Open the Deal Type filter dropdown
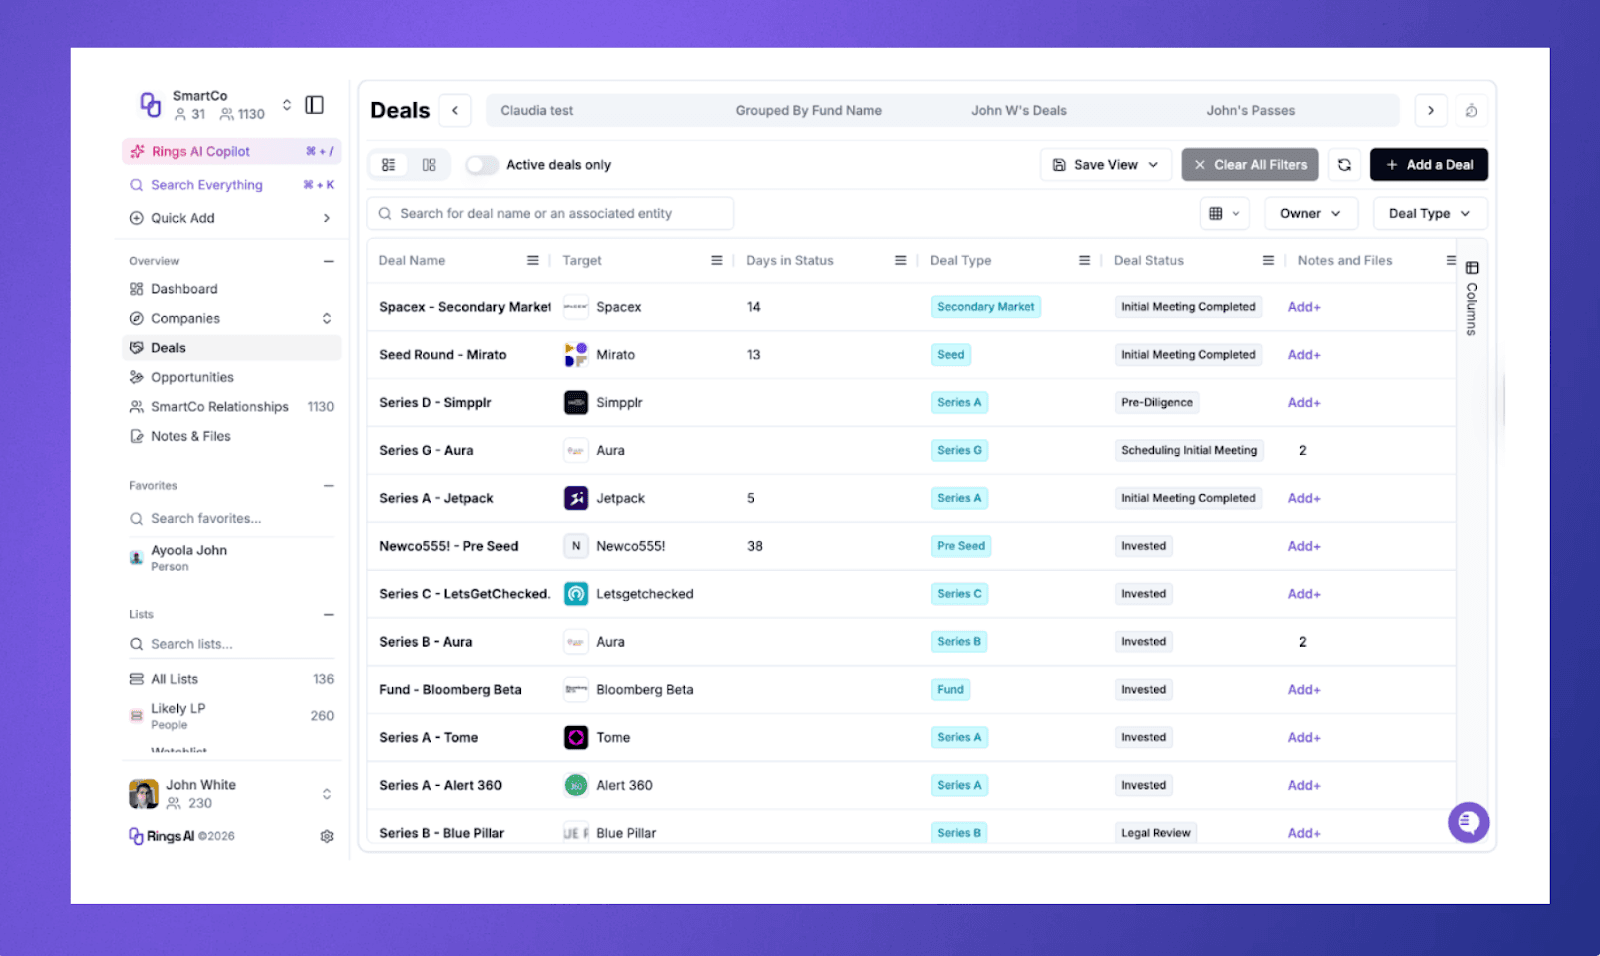1600x956 pixels. pyautogui.click(x=1428, y=213)
